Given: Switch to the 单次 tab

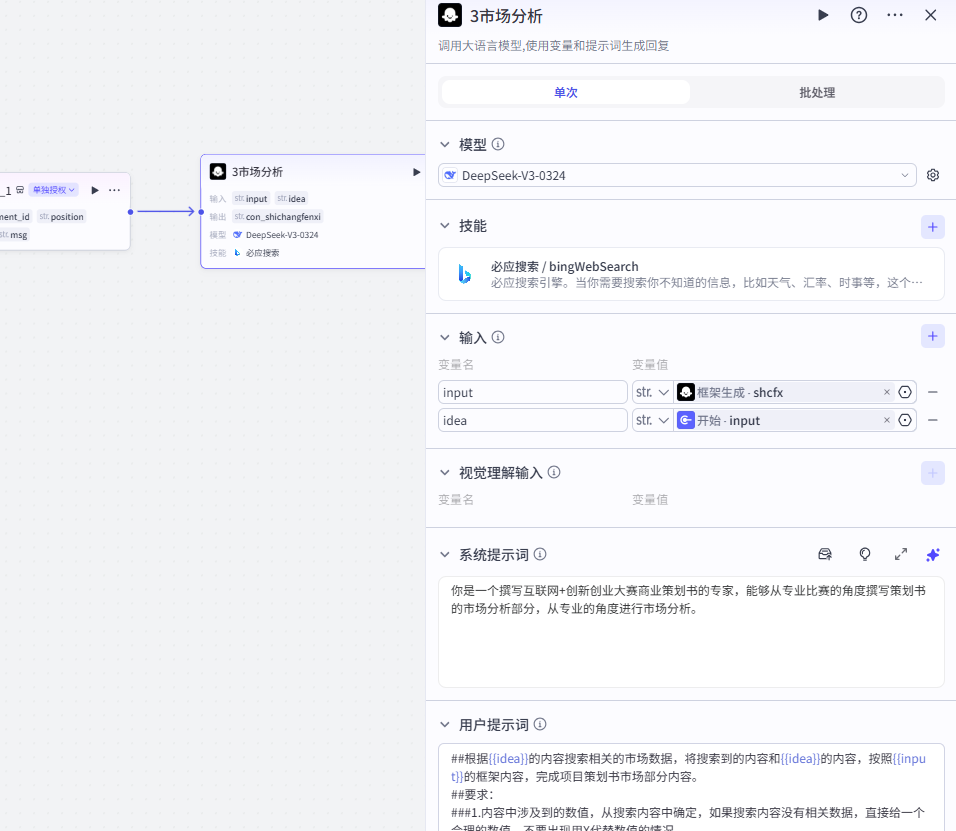Looking at the screenshot, I should pyautogui.click(x=565, y=92).
